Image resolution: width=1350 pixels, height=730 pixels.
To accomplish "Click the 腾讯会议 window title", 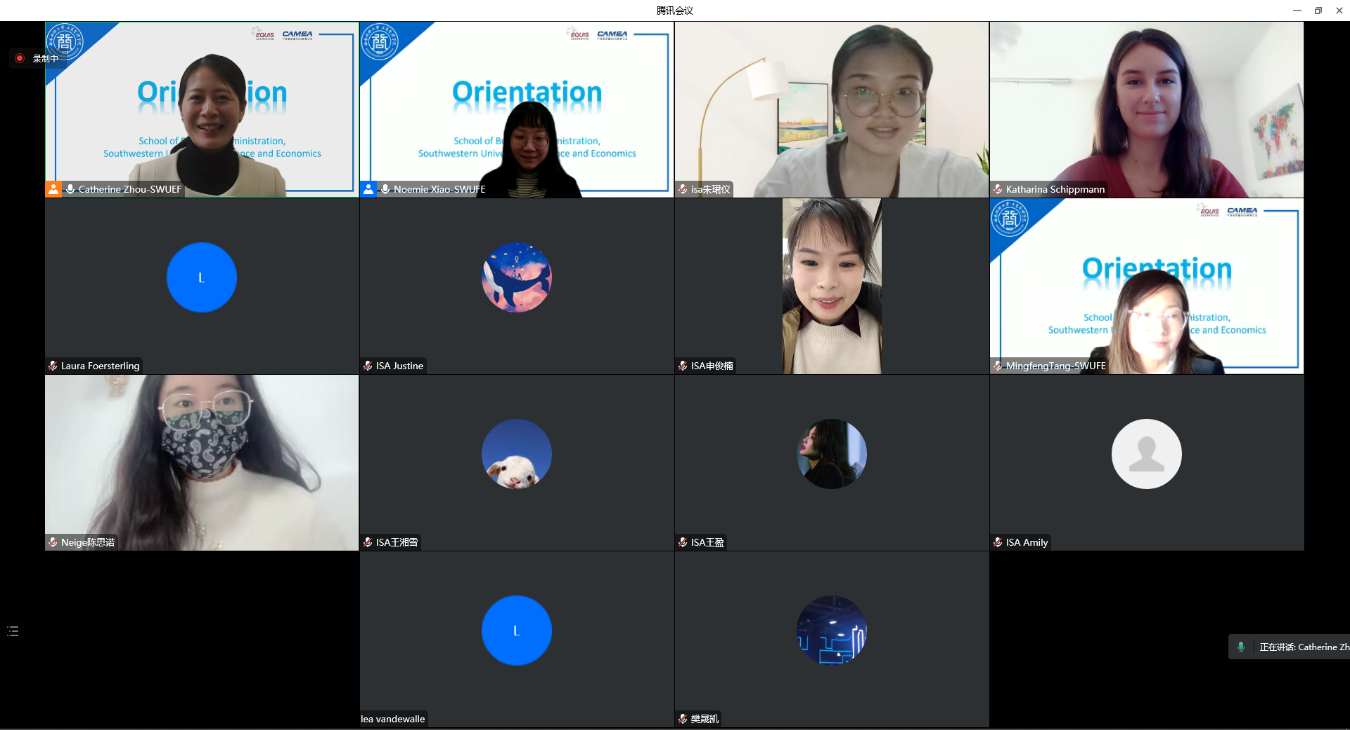I will (x=674, y=10).
